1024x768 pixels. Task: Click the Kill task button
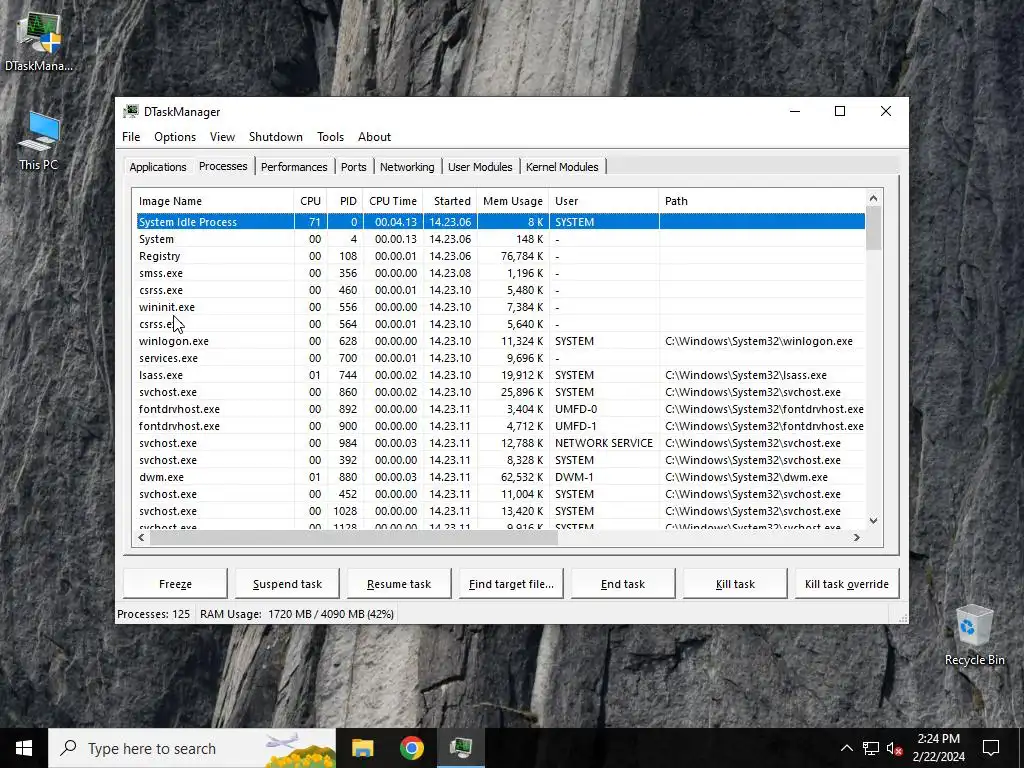coord(735,584)
